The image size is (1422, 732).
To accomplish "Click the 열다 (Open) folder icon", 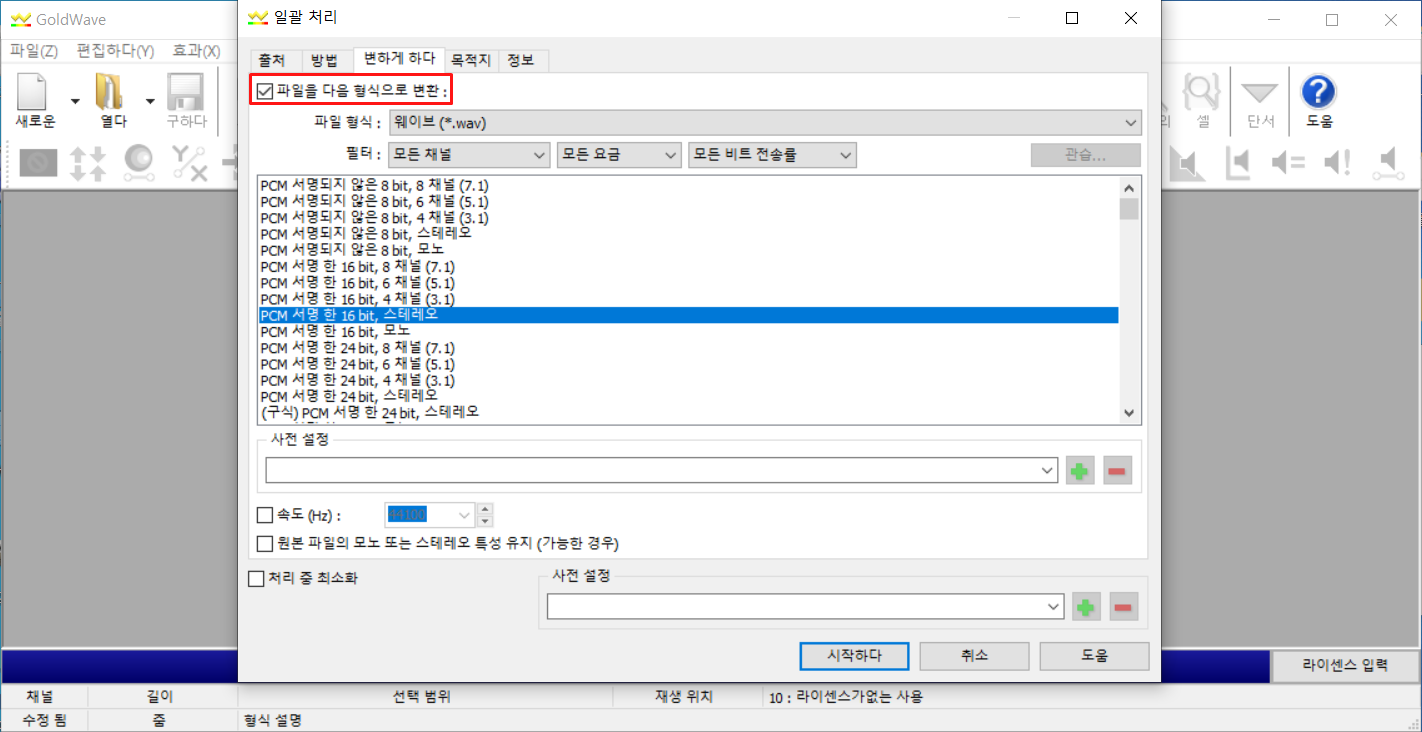I will (108, 92).
